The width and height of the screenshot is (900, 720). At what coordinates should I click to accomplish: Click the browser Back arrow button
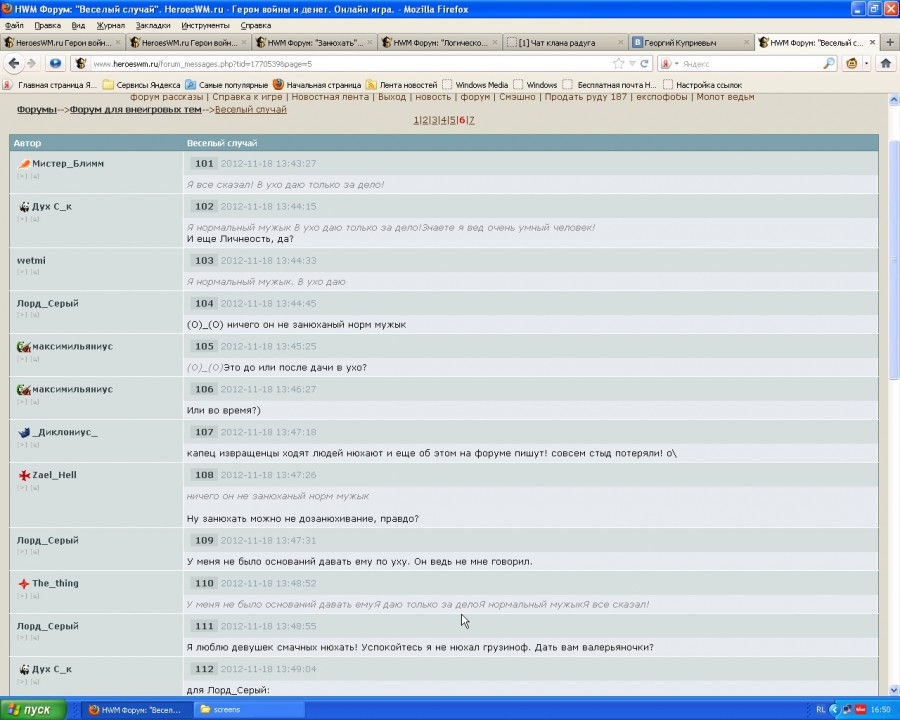pyautogui.click(x=14, y=63)
